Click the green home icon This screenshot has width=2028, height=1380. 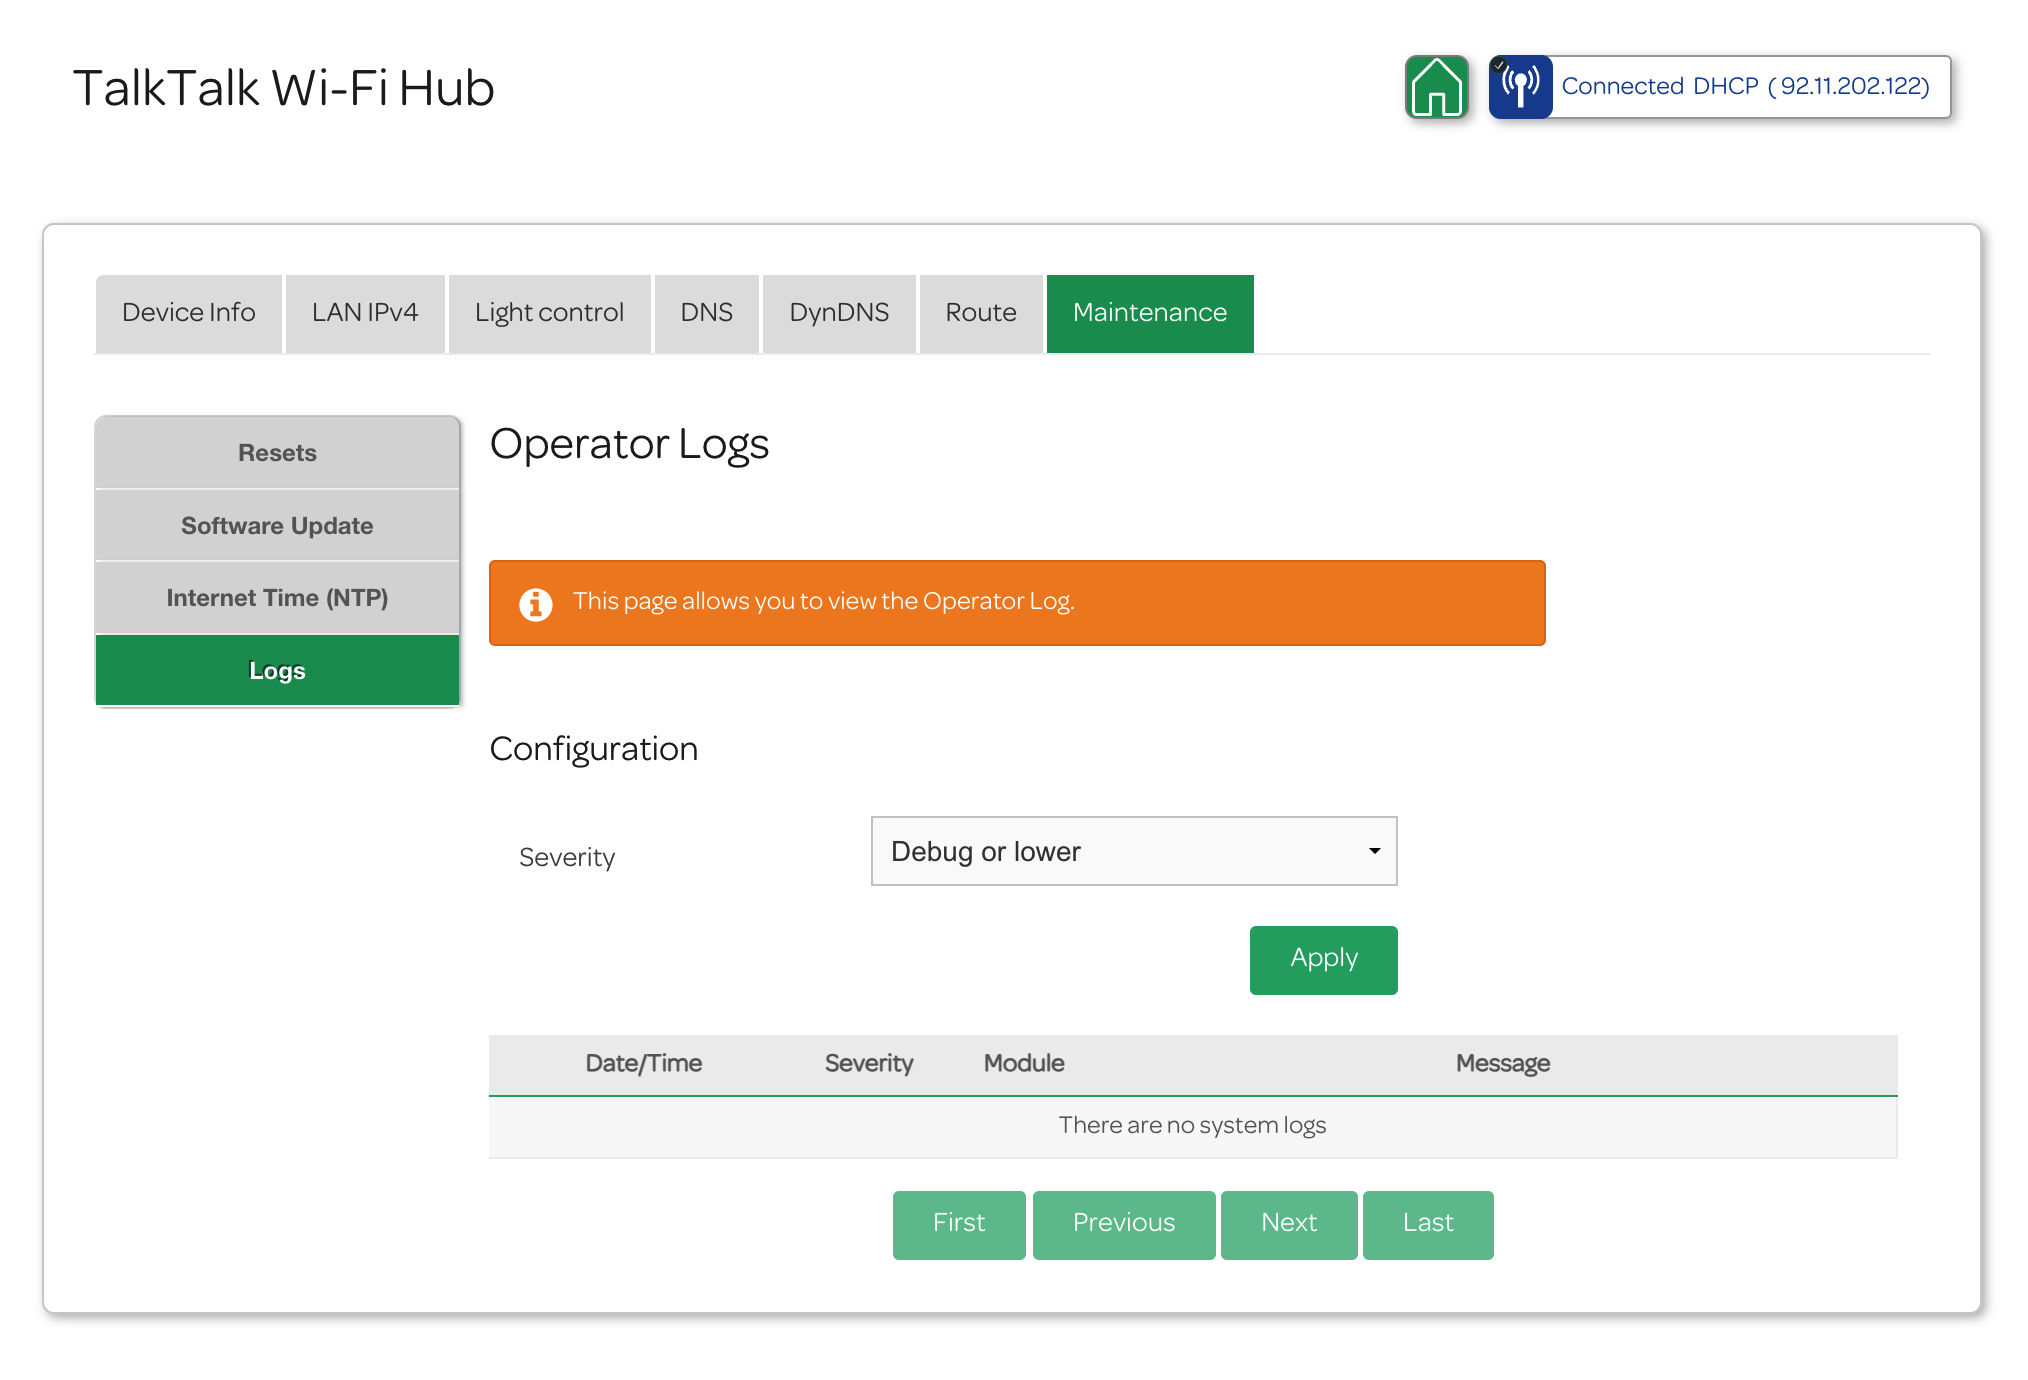(x=1436, y=88)
